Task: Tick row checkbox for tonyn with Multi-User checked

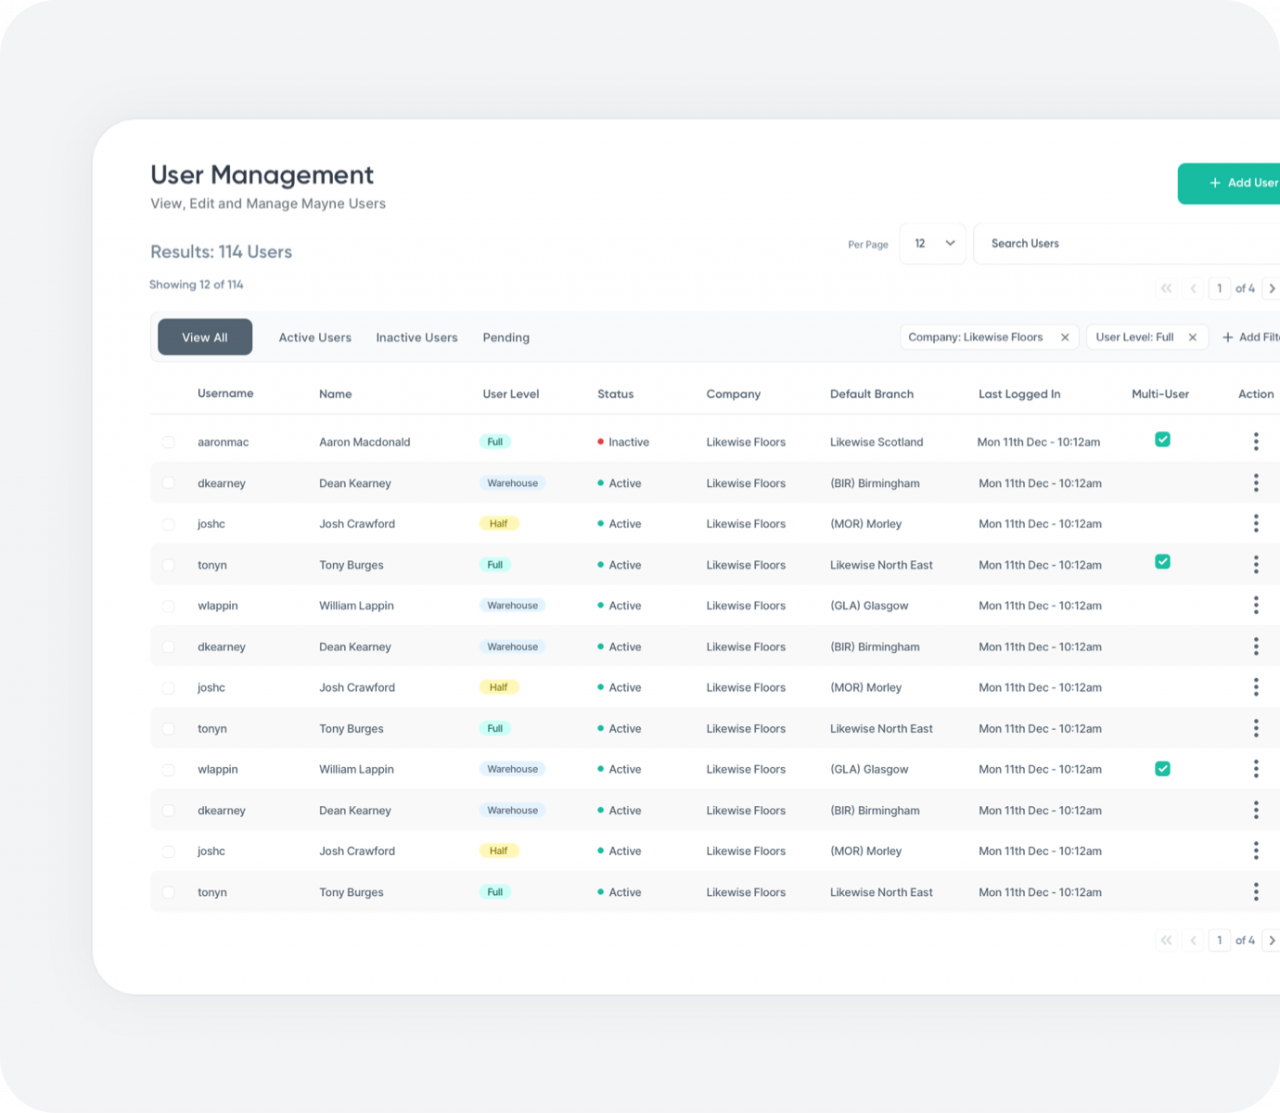Action: pos(168,565)
